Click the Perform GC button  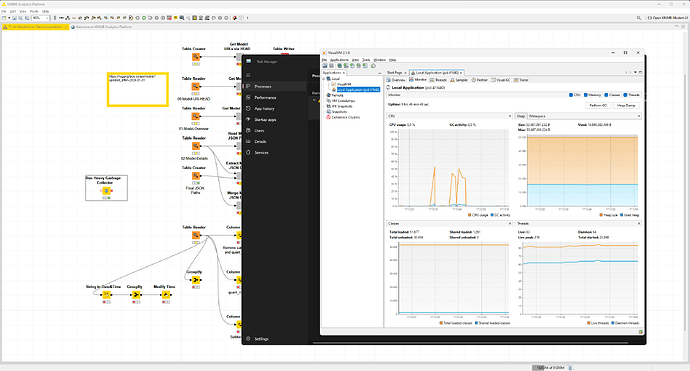[x=598, y=106]
